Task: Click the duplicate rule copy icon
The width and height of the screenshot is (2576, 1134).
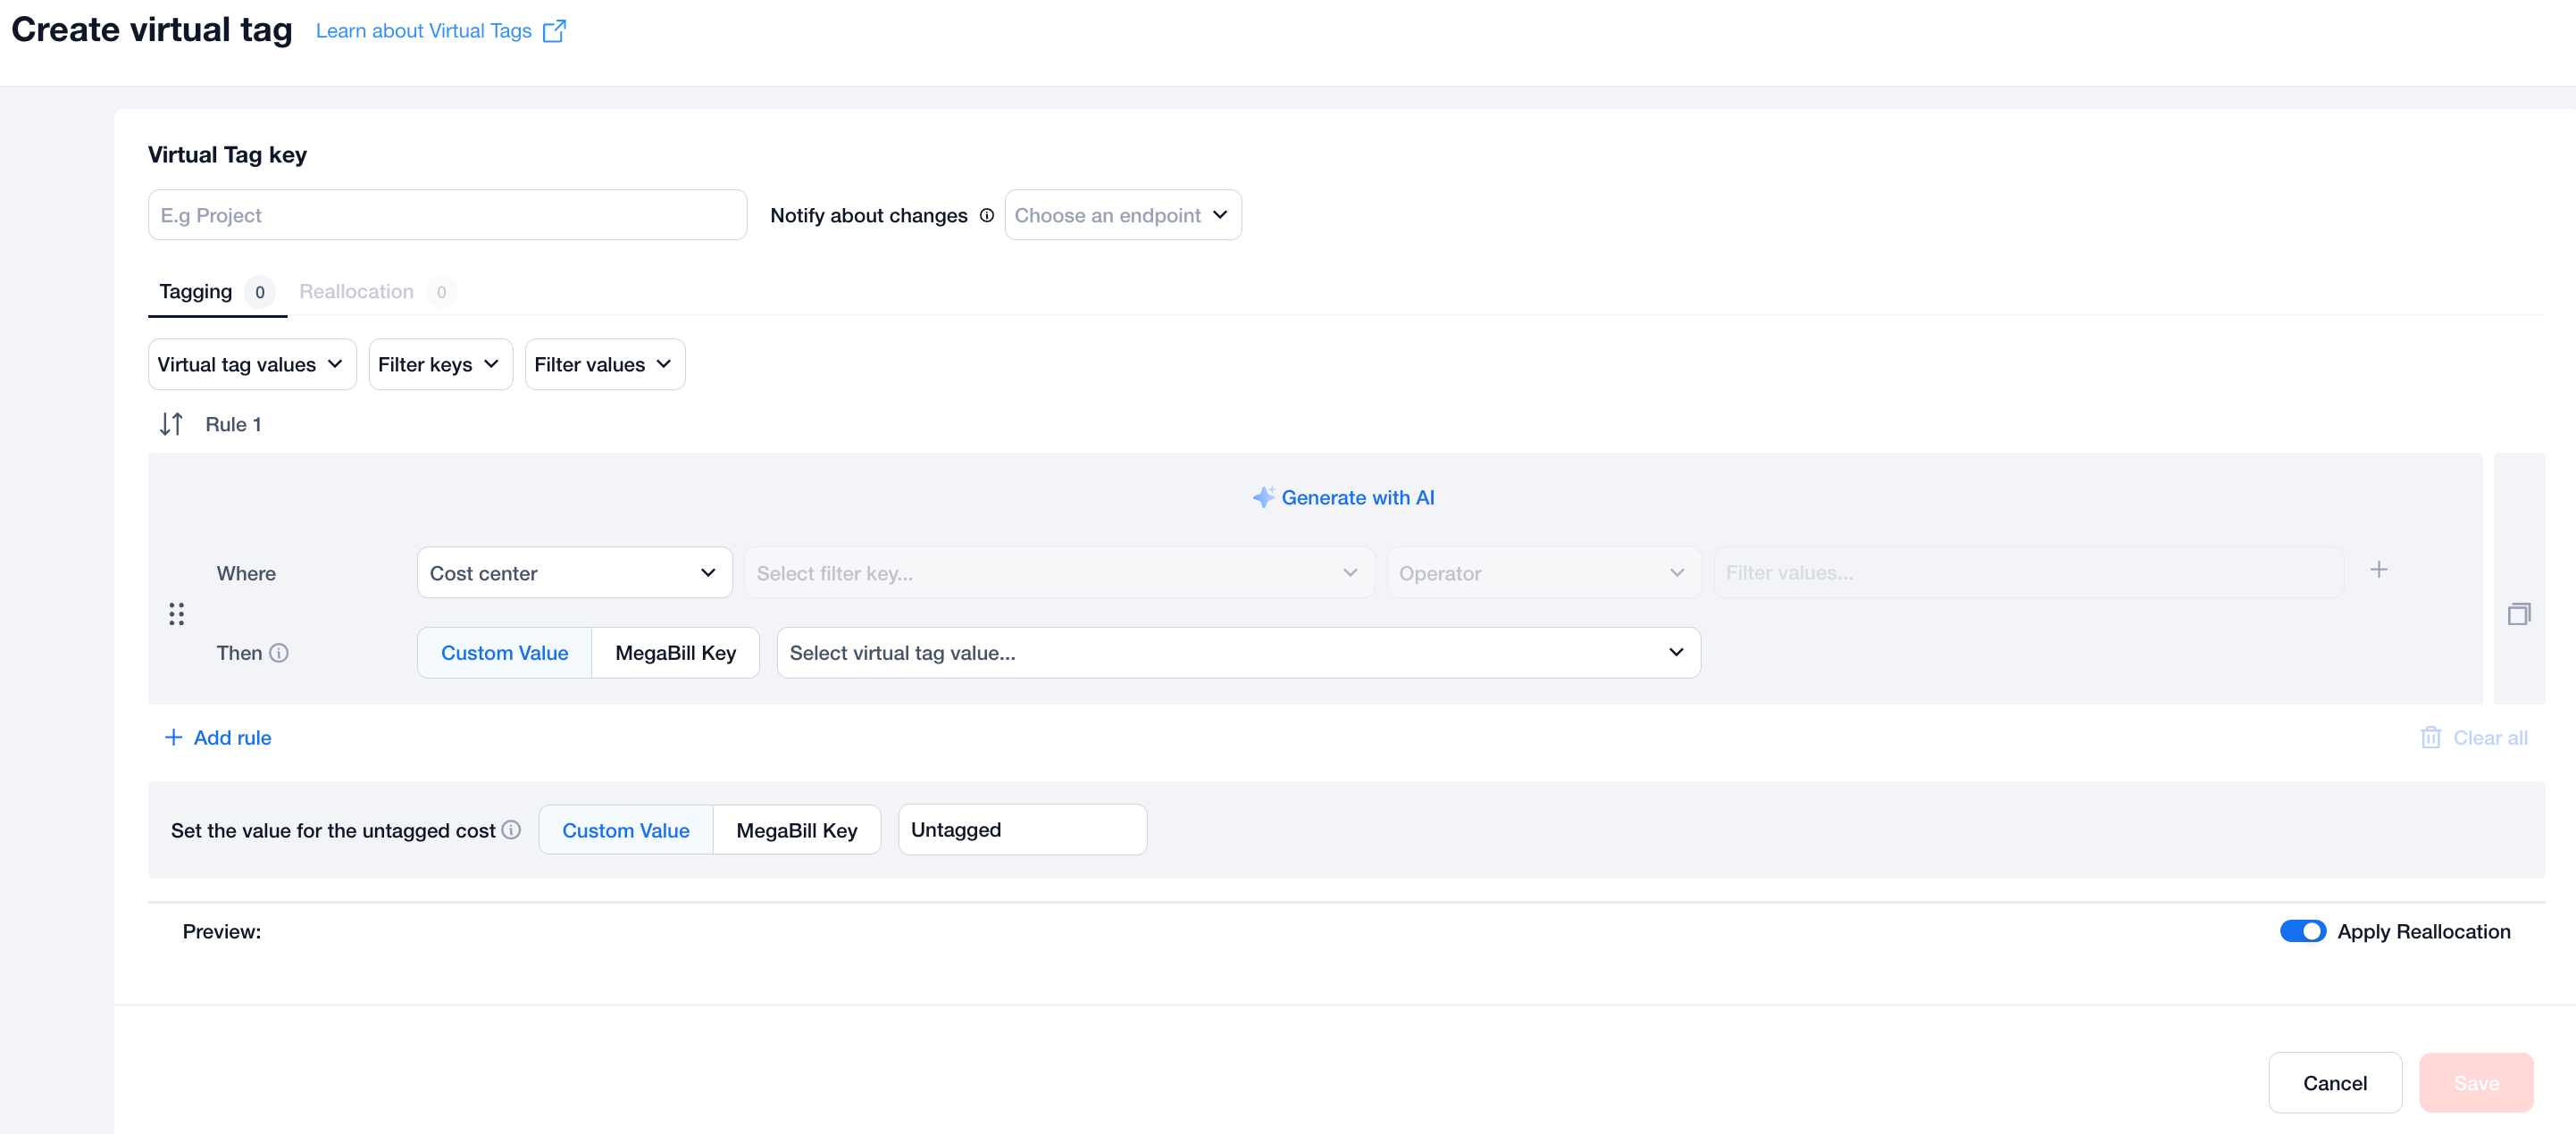Action: coord(2518,613)
